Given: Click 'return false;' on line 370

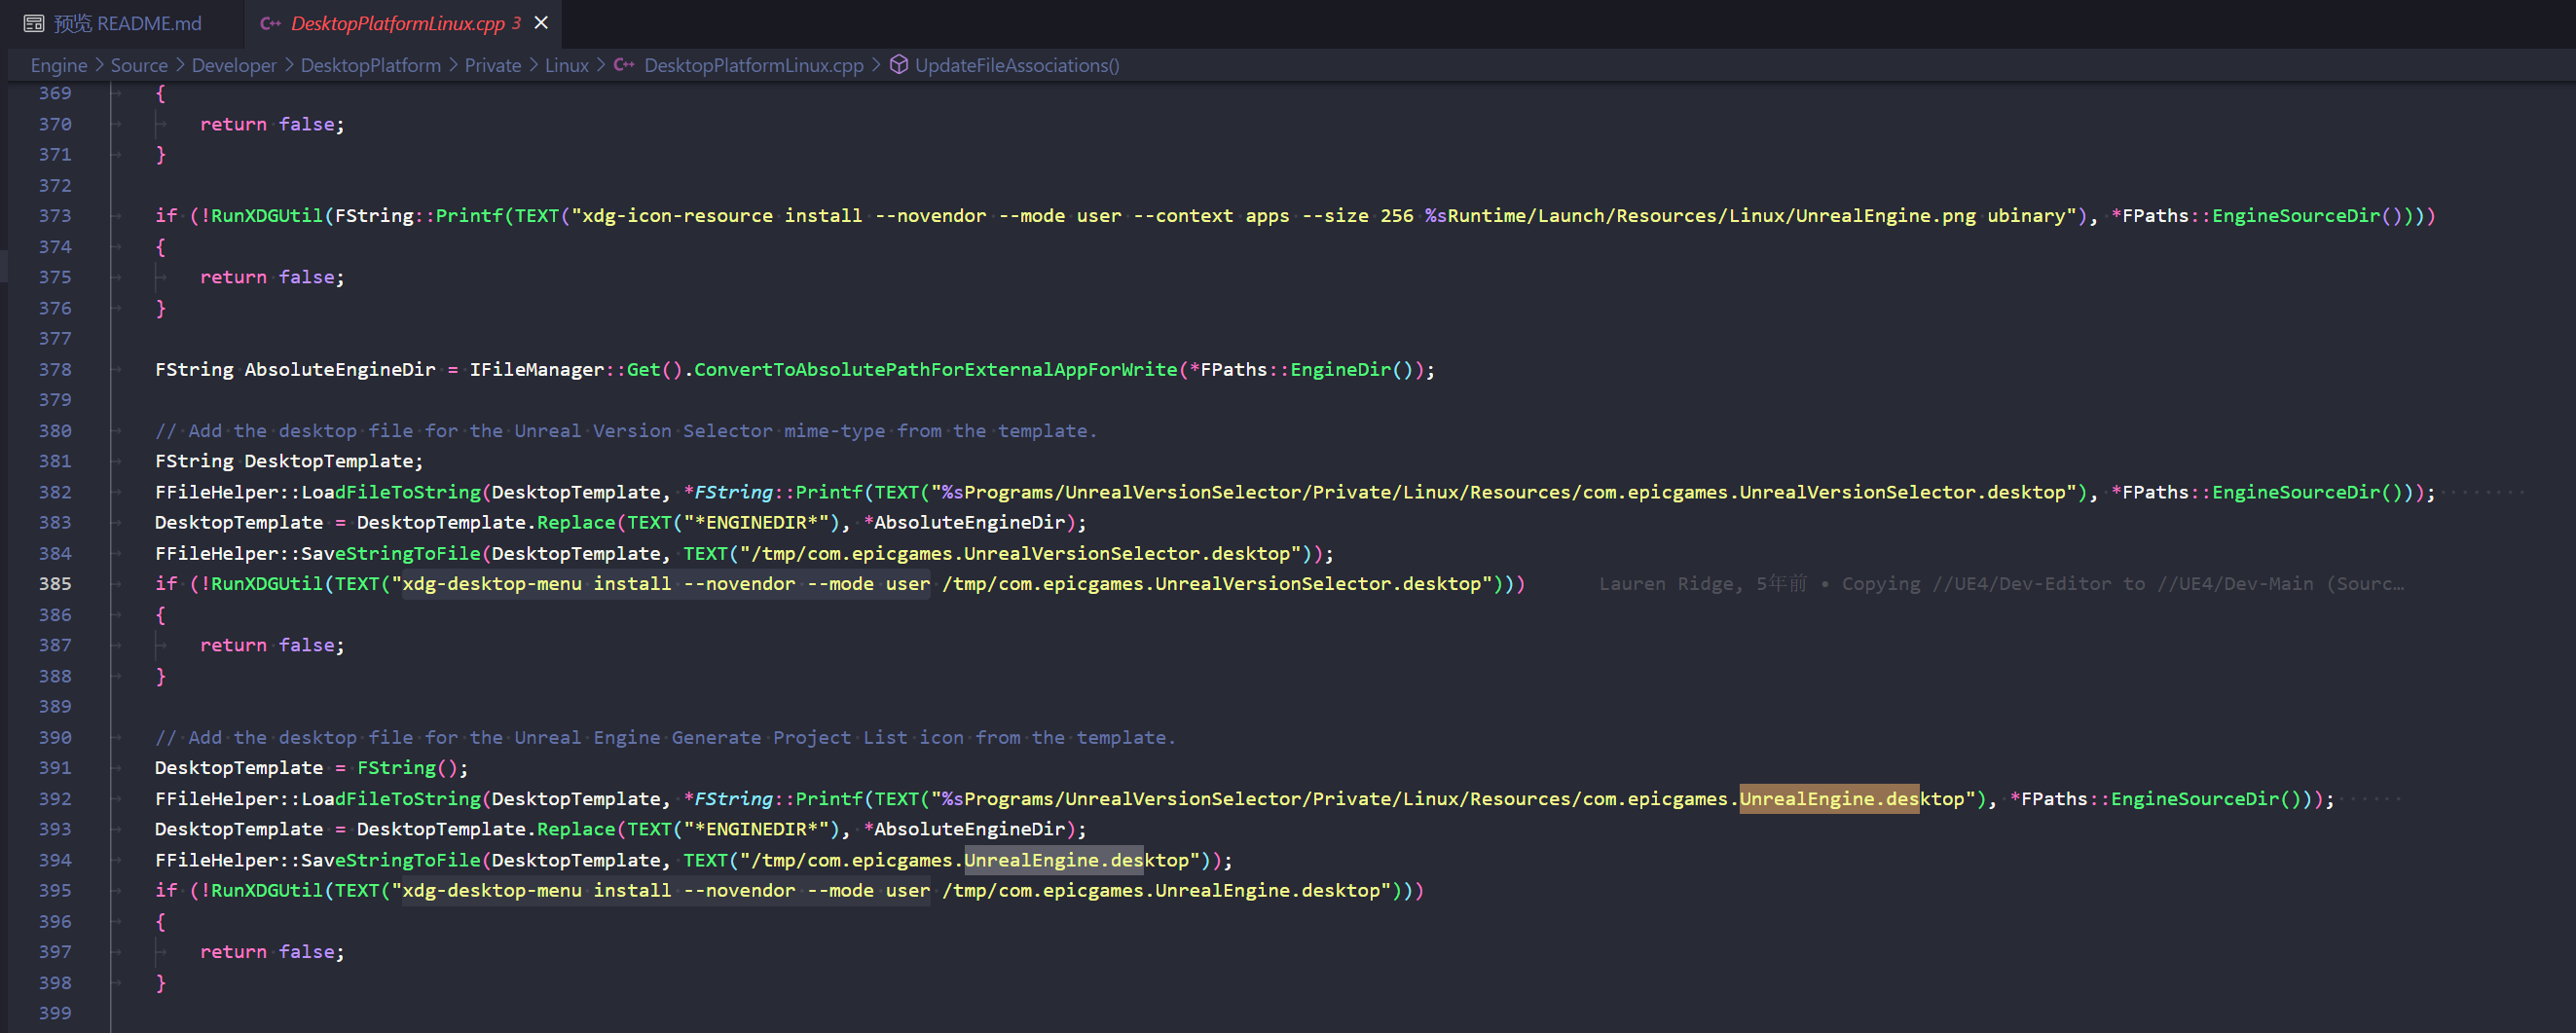Looking at the screenshot, I should [x=272, y=124].
